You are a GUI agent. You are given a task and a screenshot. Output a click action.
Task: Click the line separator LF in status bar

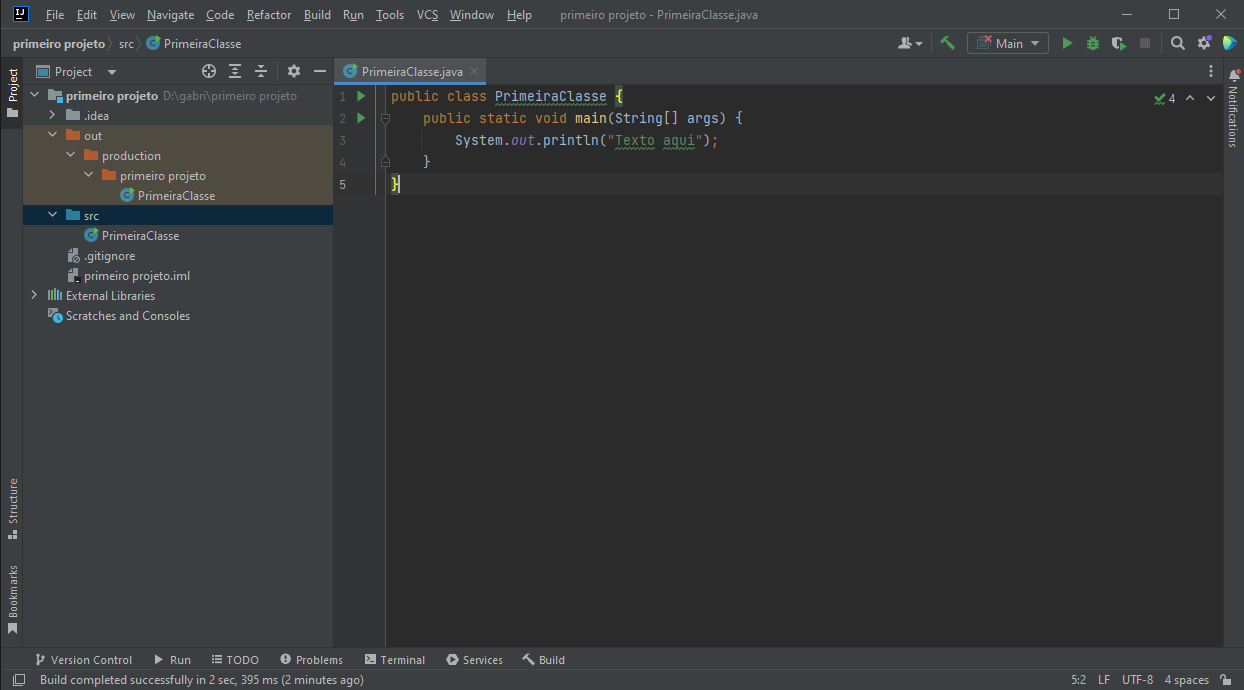(1104, 680)
